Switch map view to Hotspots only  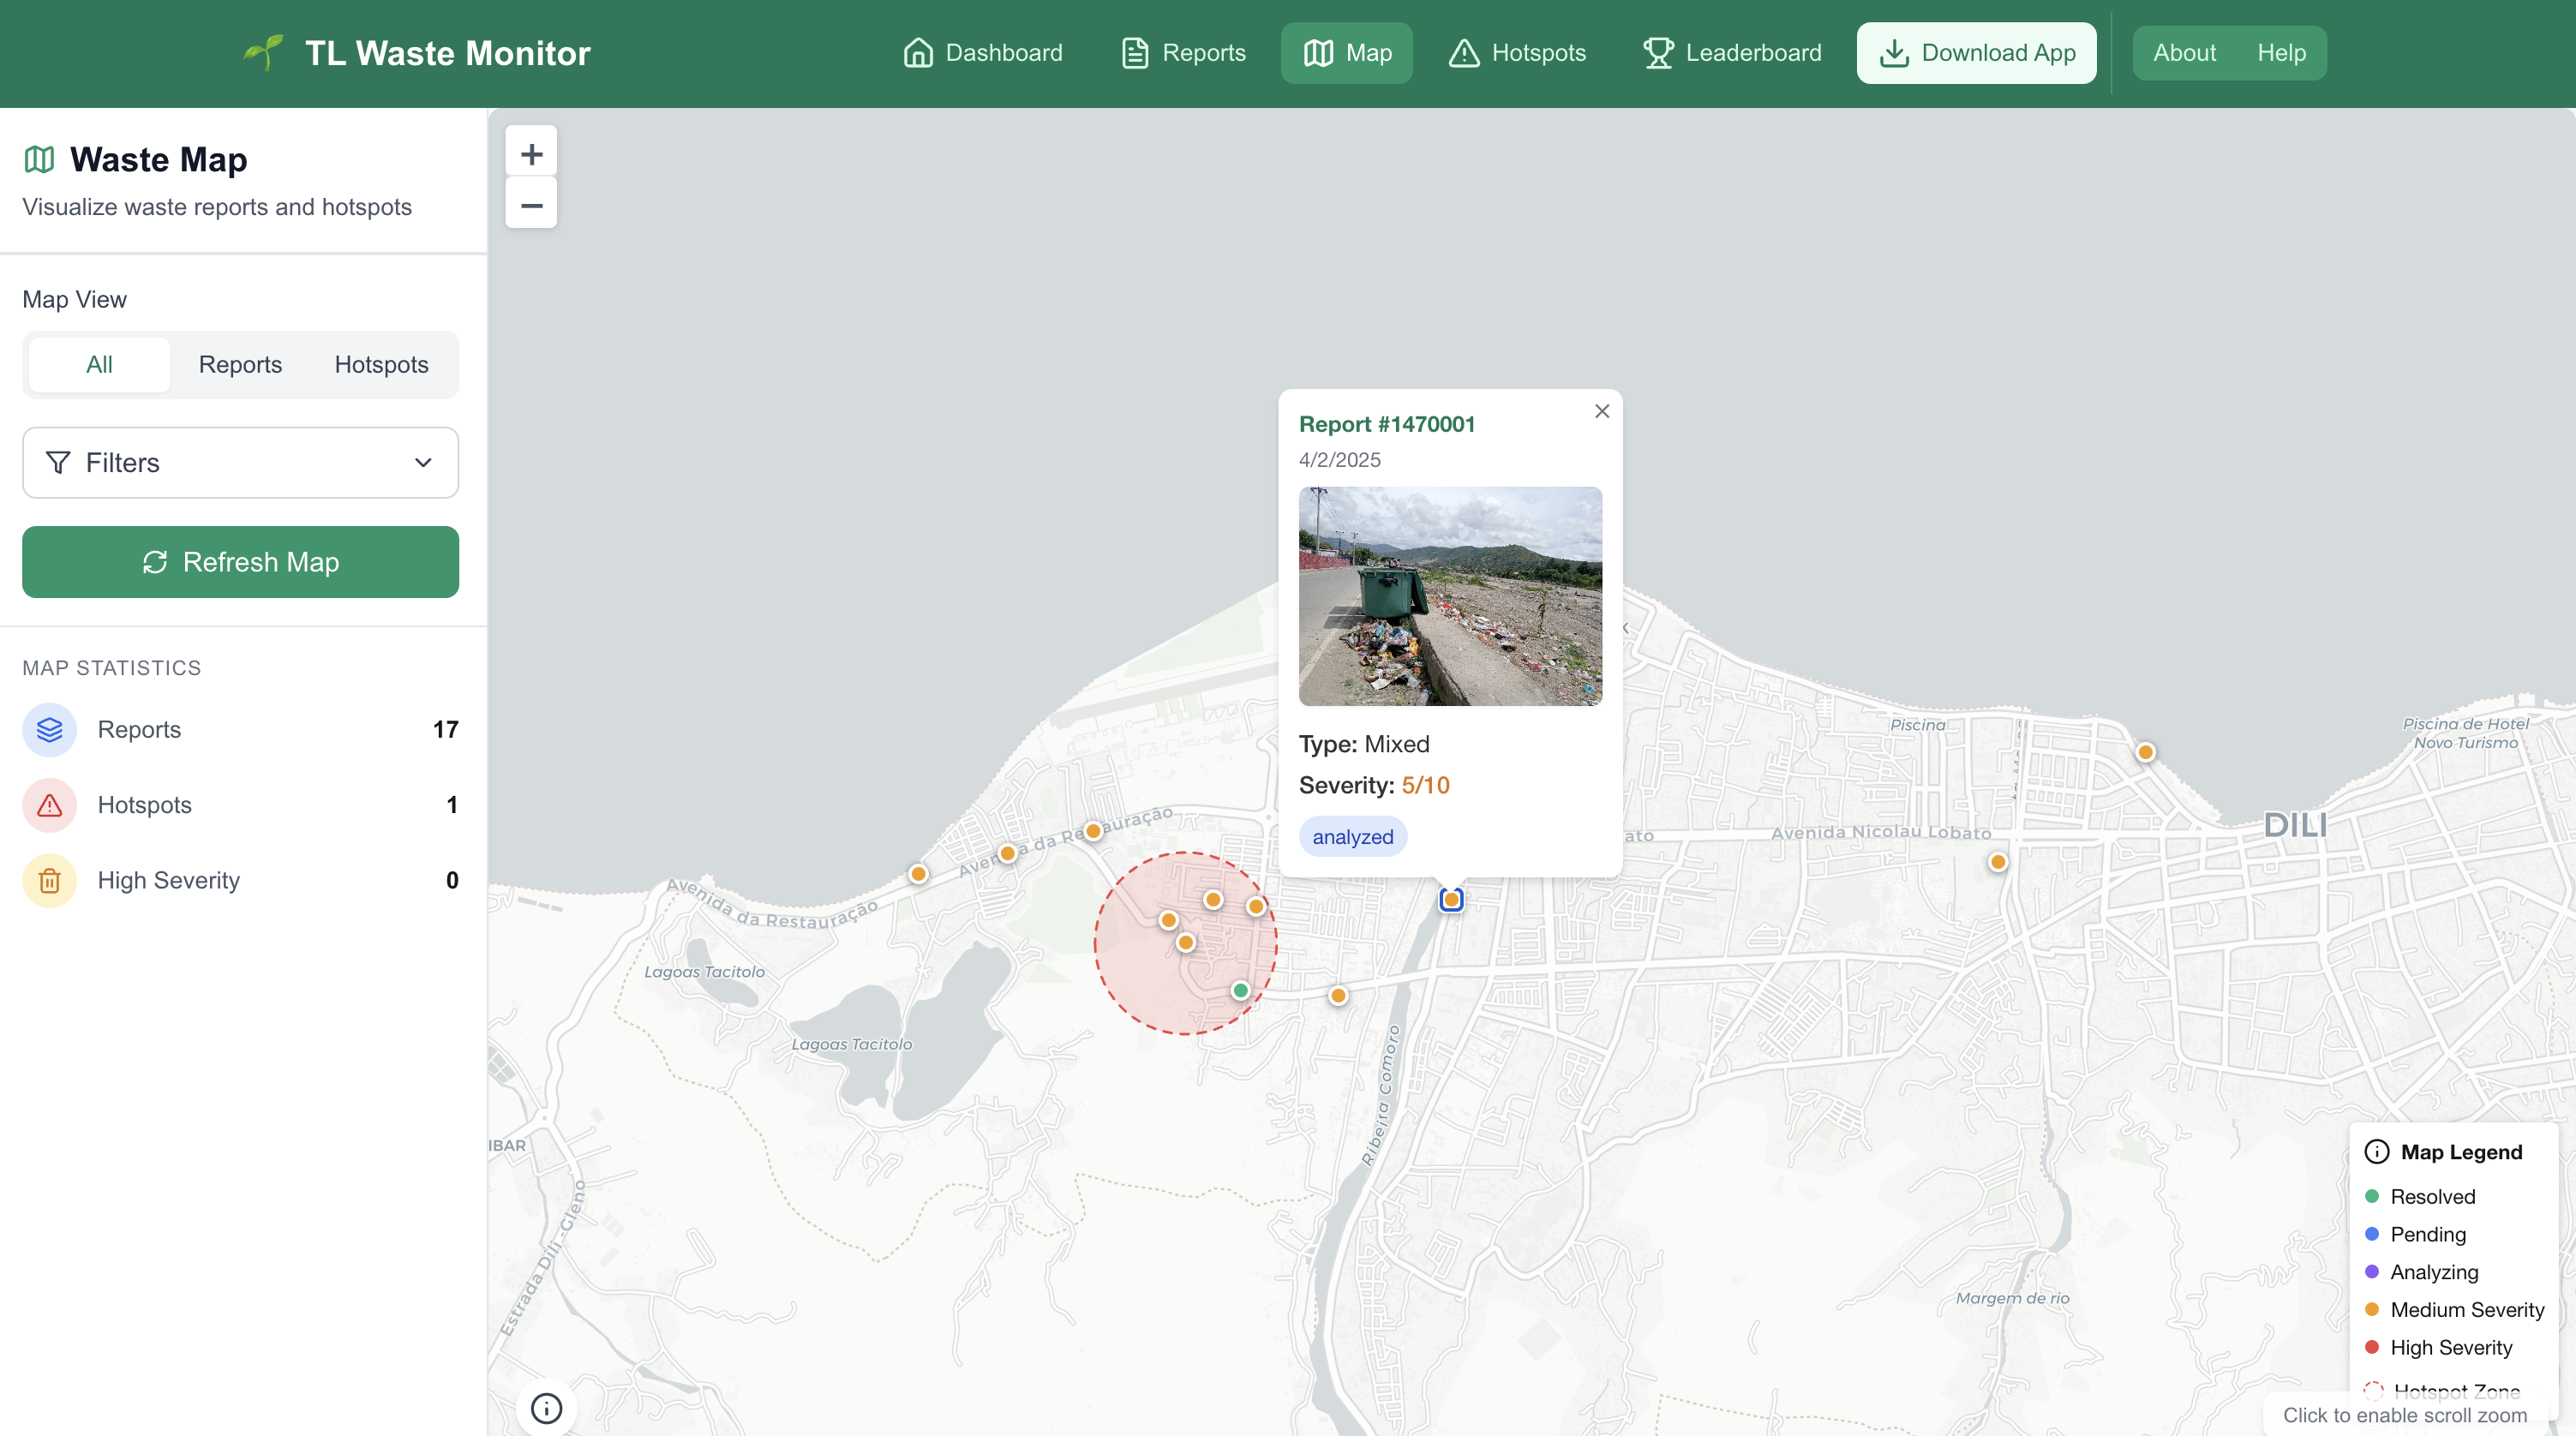pyautogui.click(x=381, y=364)
